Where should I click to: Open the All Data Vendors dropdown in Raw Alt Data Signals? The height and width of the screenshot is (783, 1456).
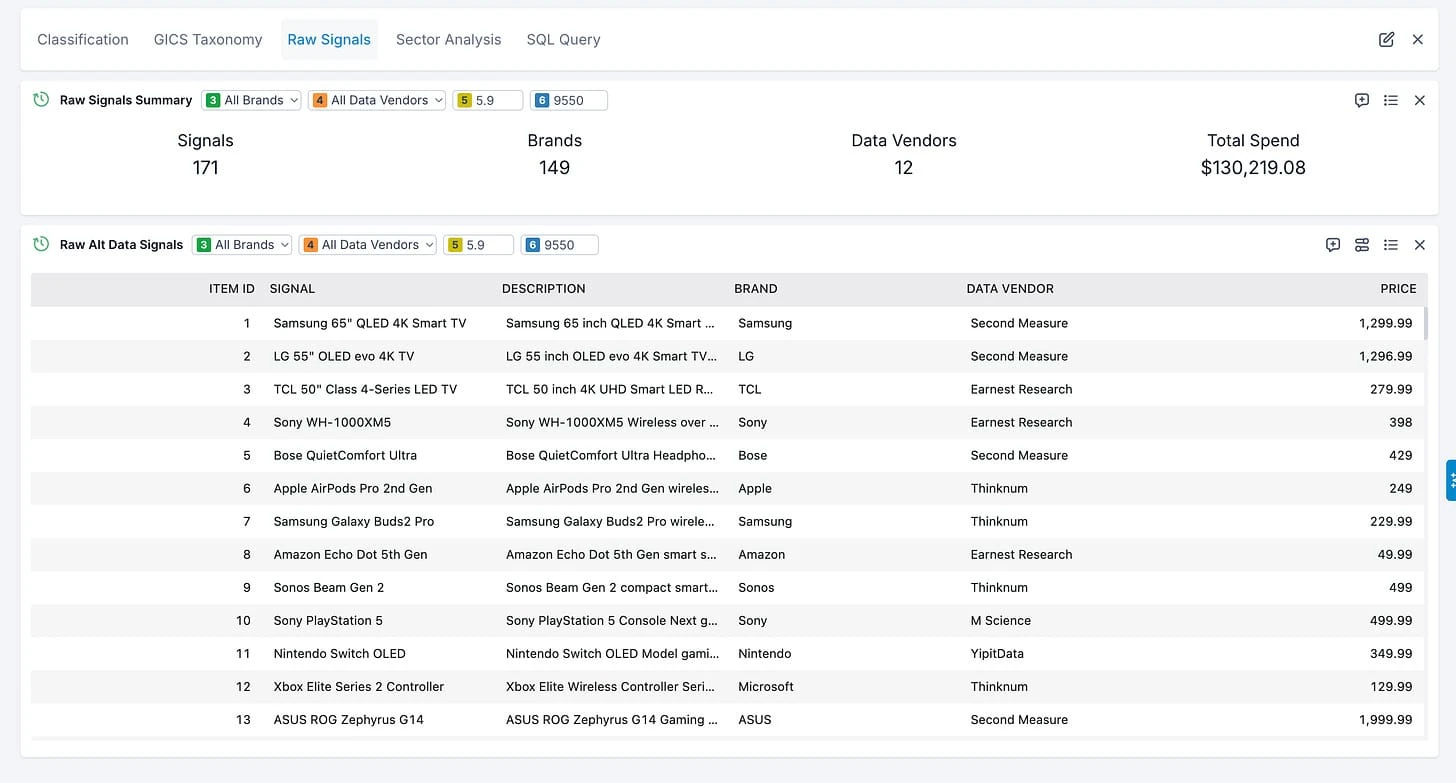[367, 244]
